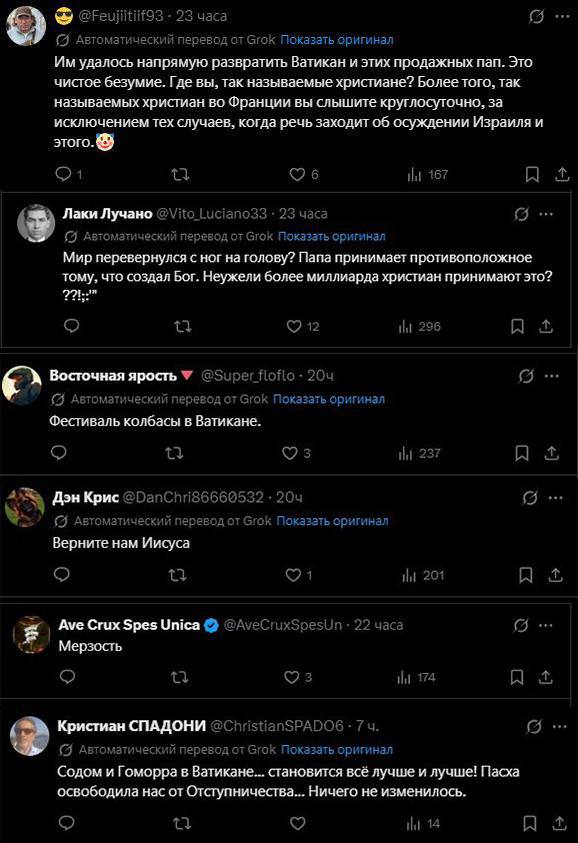Bookmark the Ave Crux Spes Unica post
Screen dimensions: 578x843
click(x=517, y=677)
